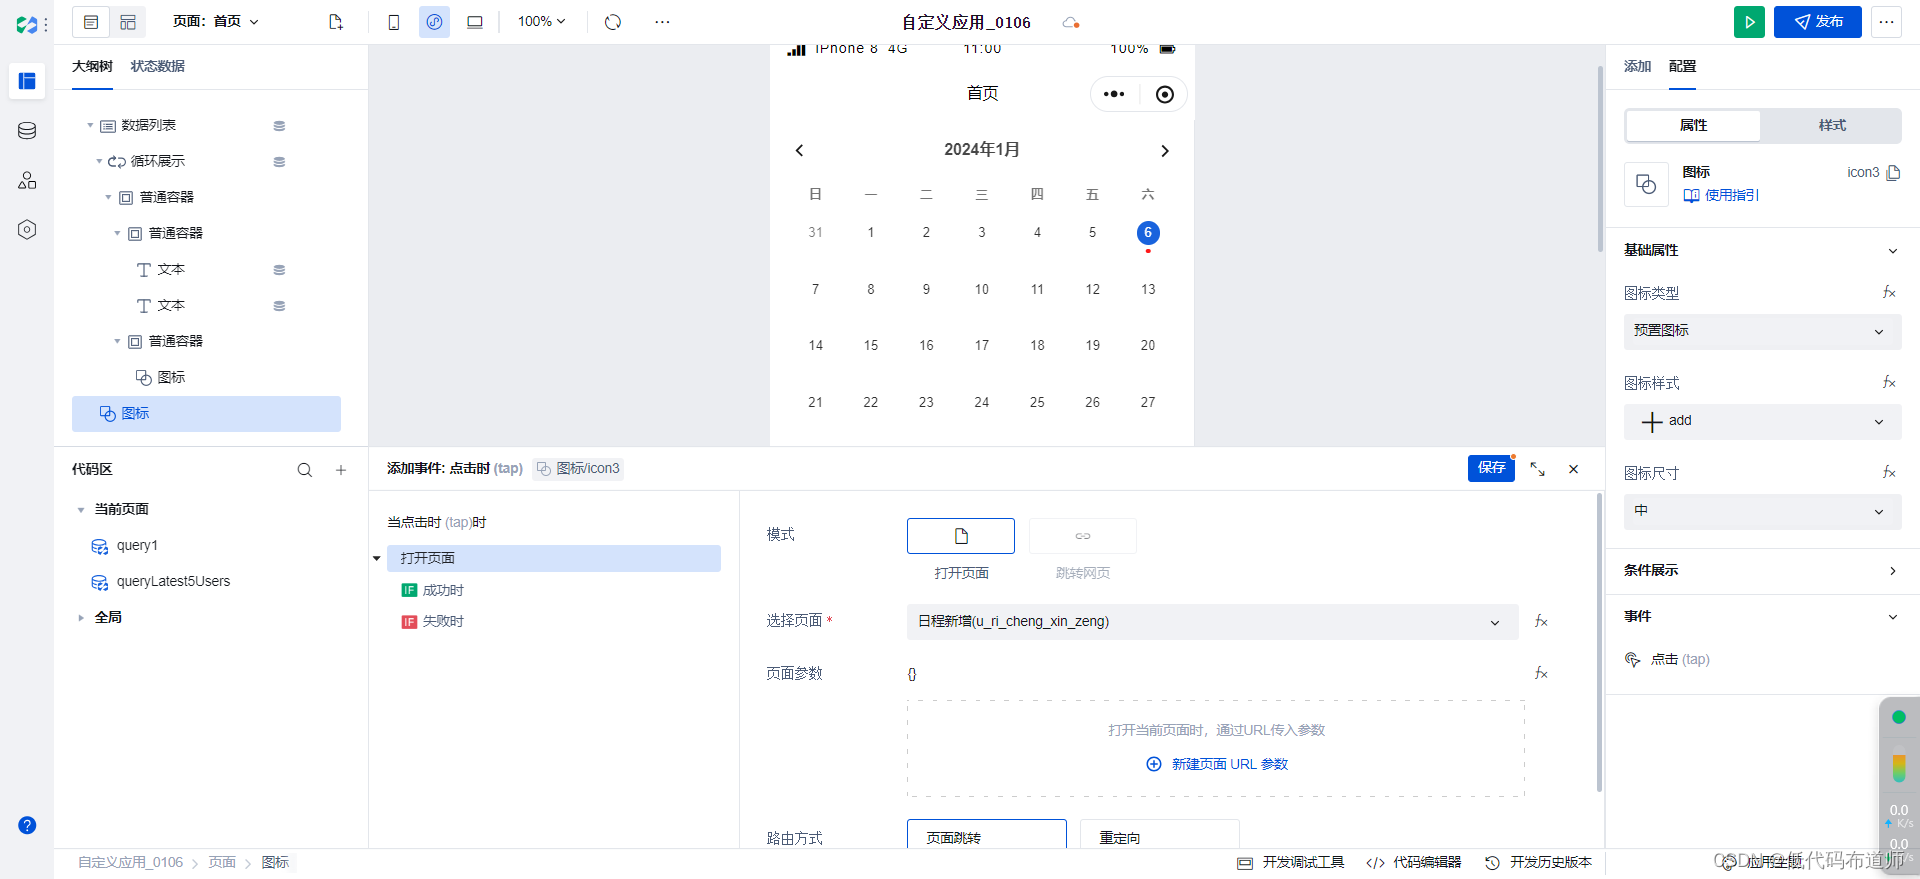Select the mini program preview mode
The width and height of the screenshot is (1920, 879).
pos(434,22)
